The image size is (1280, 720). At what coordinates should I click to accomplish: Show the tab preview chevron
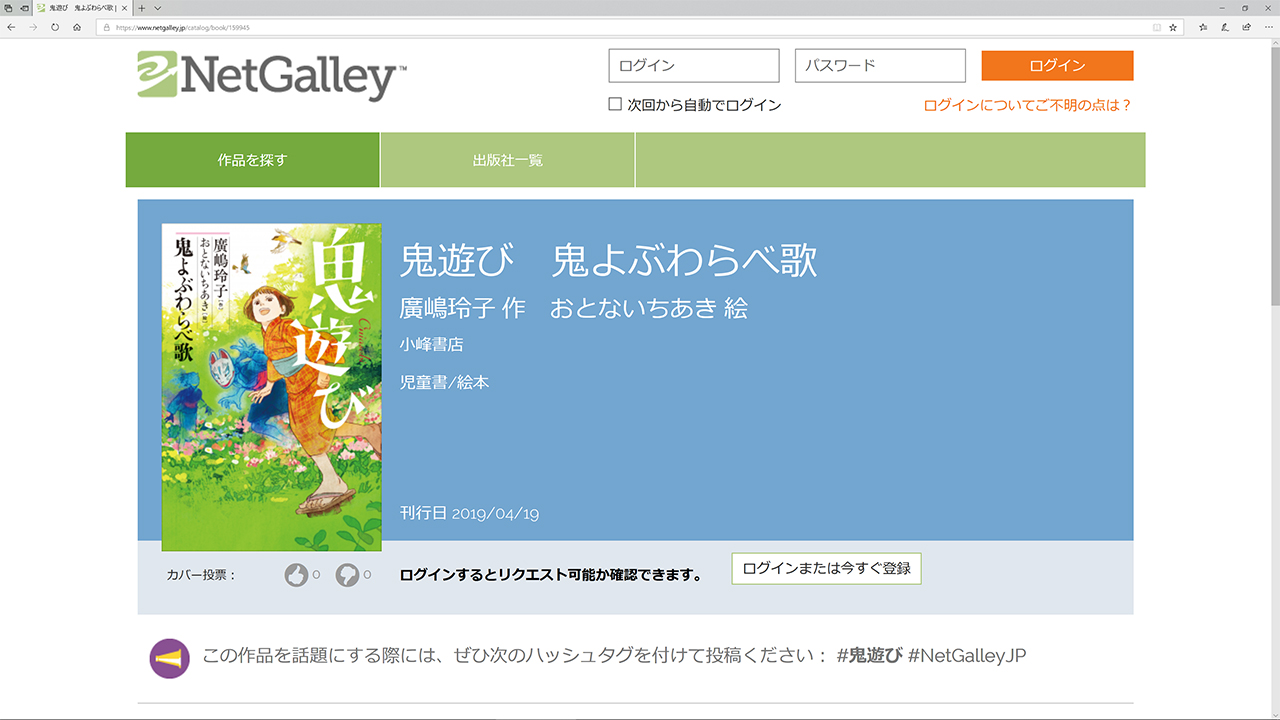pos(158,7)
